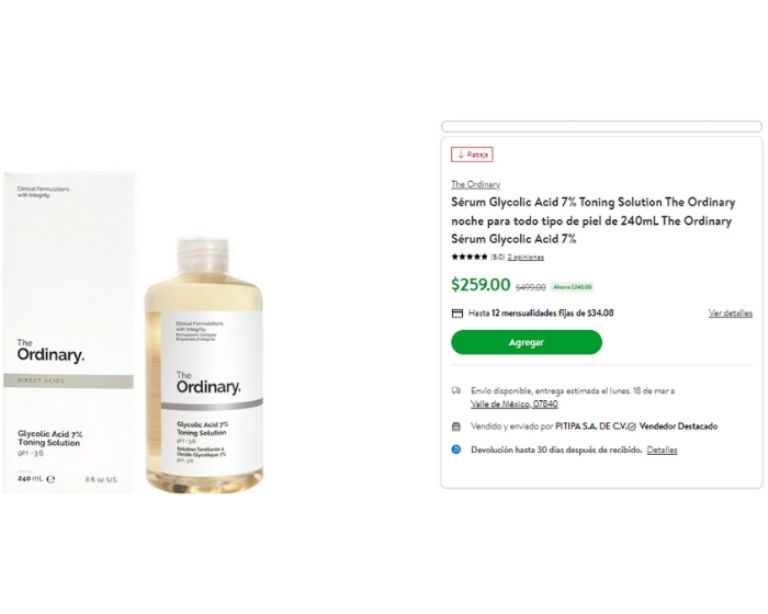Click the Sérum Glycolic Acid product title
Image resolution: width=768 pixels, height=614 pixels.
(593, 221)
